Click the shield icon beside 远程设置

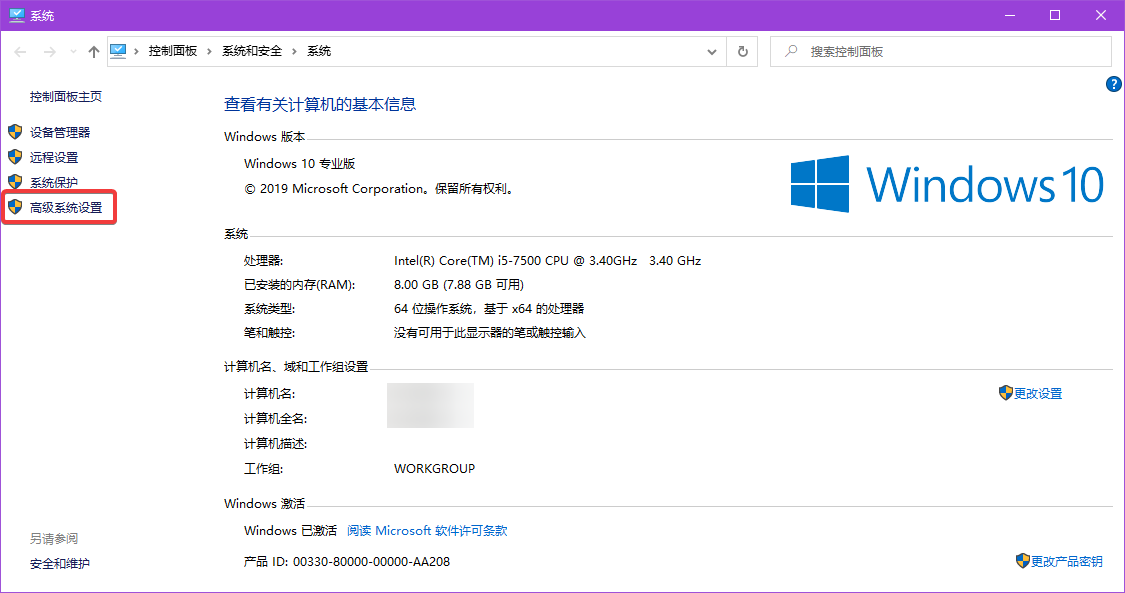click(14, 157)
